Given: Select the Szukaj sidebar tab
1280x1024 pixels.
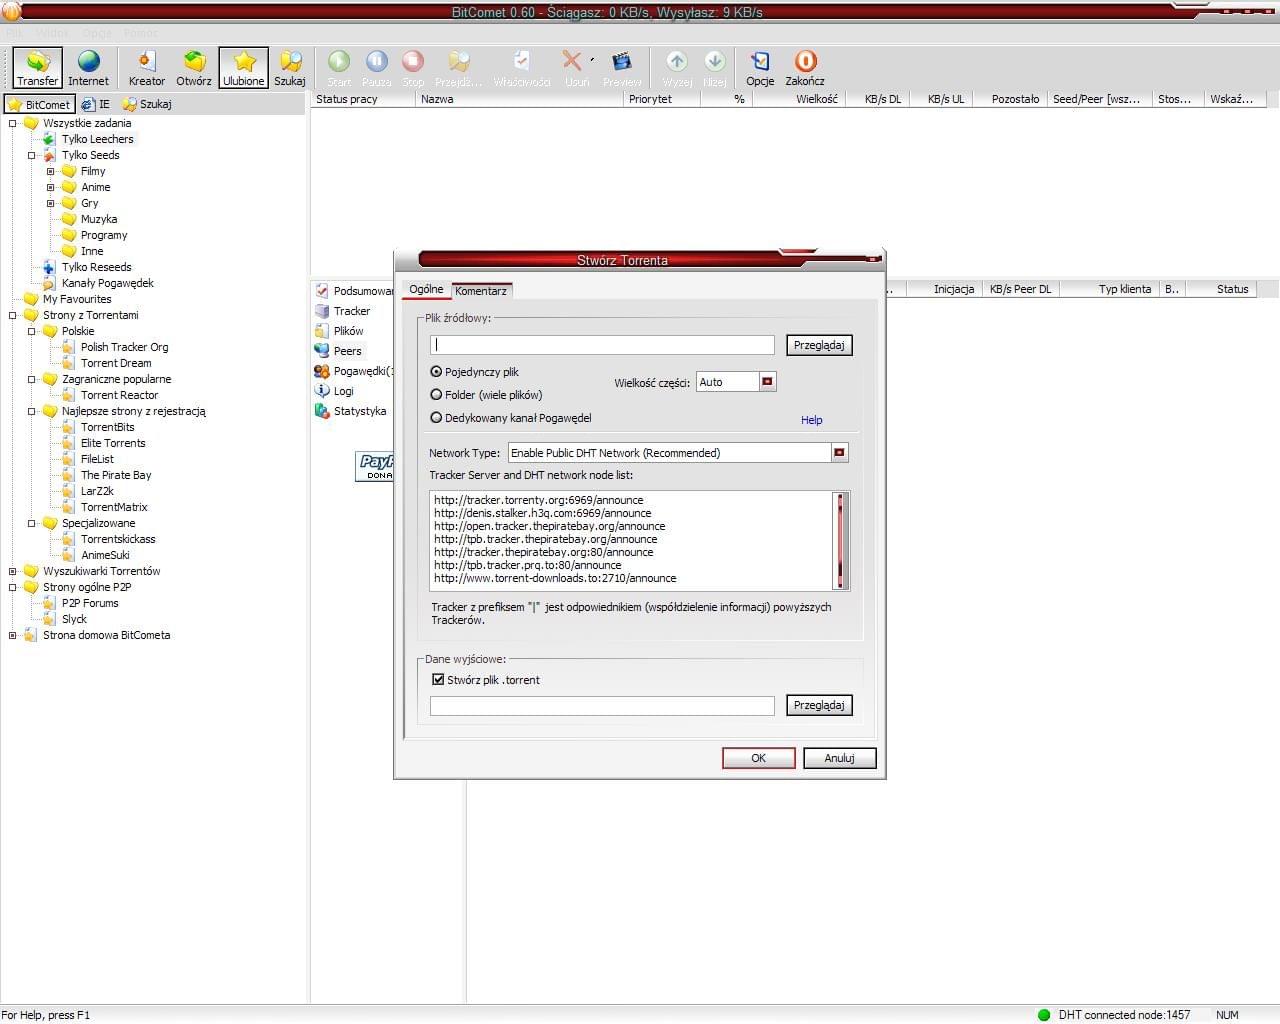Looking at the screenshot, I should click(x=147, y=104).
